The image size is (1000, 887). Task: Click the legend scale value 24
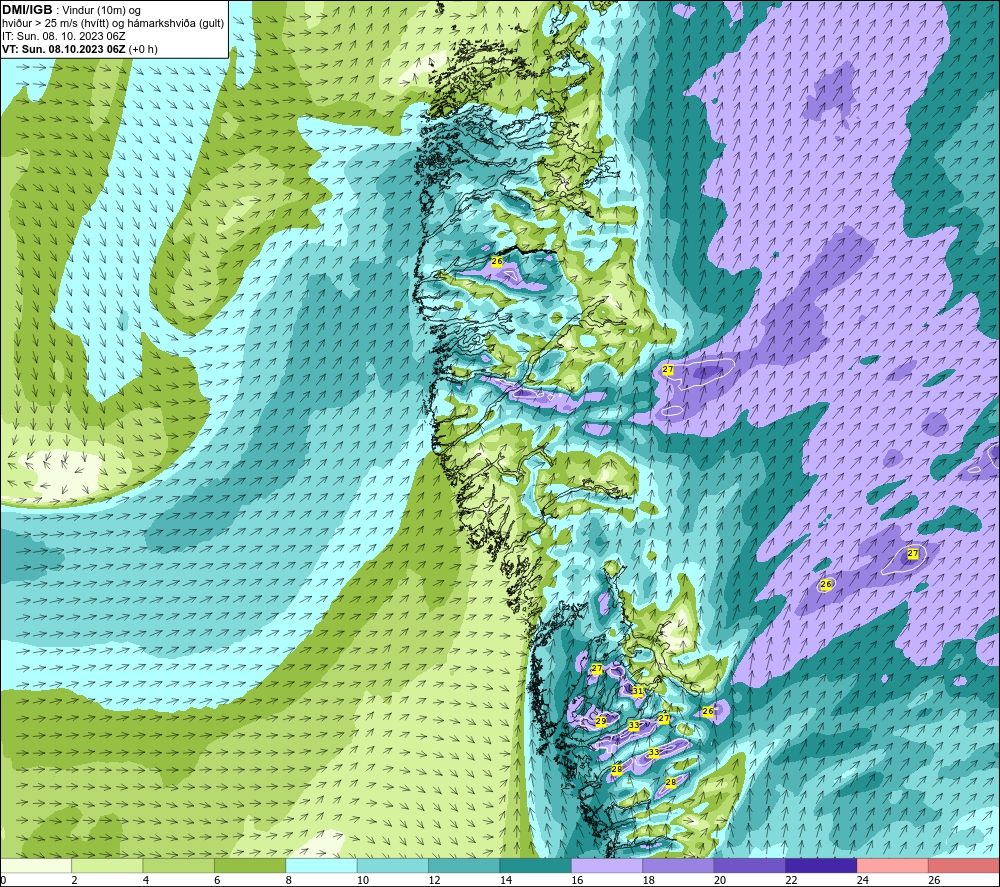(863, 880)
